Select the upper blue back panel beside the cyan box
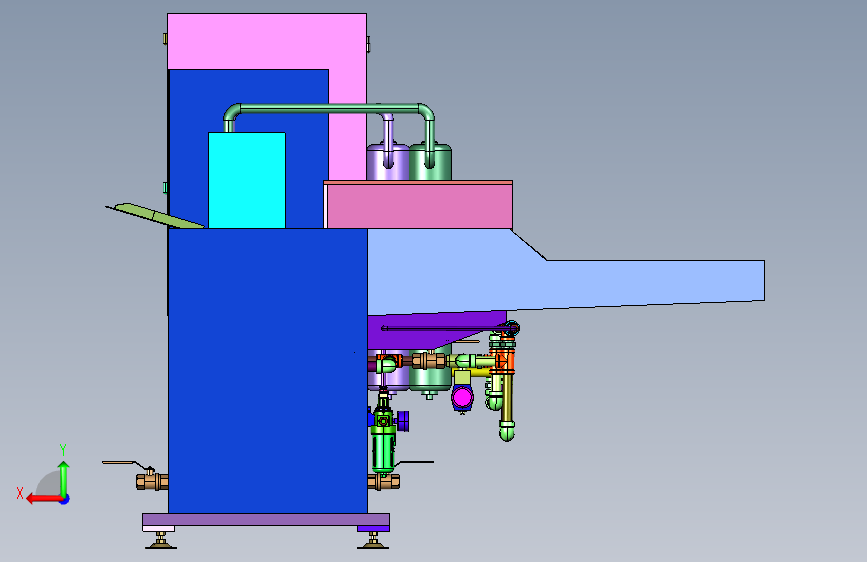 pyautogui.click(x=249, y=100)
